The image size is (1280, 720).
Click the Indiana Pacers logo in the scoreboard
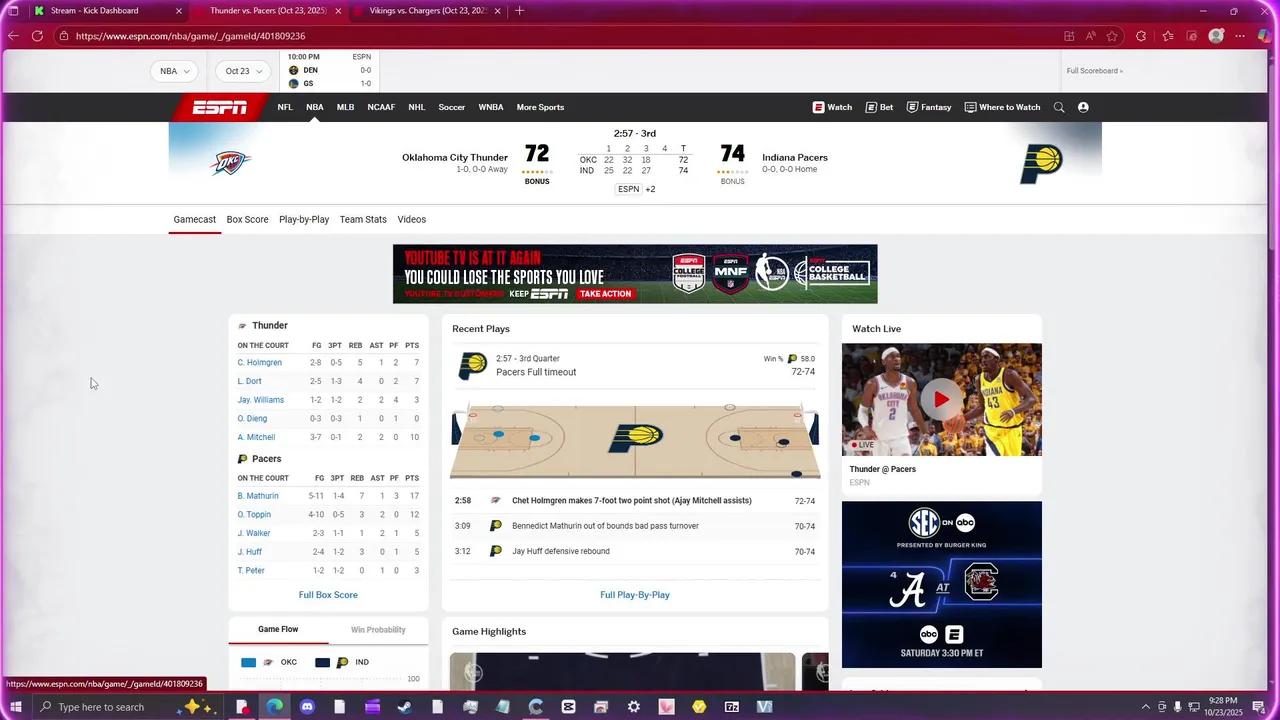[1041, 163]
